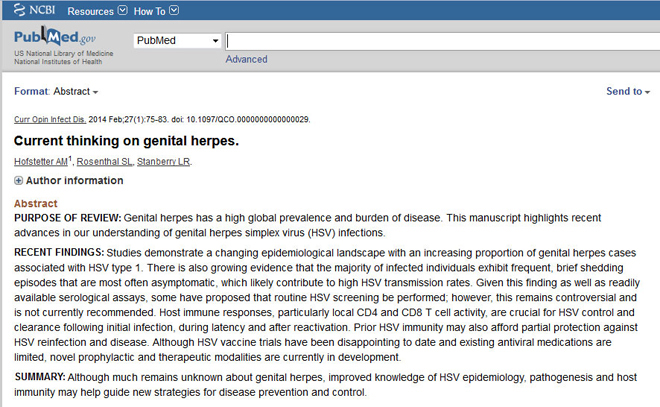Click the article title Current thinking on genital herpes
660x407 pixels.
126,141
